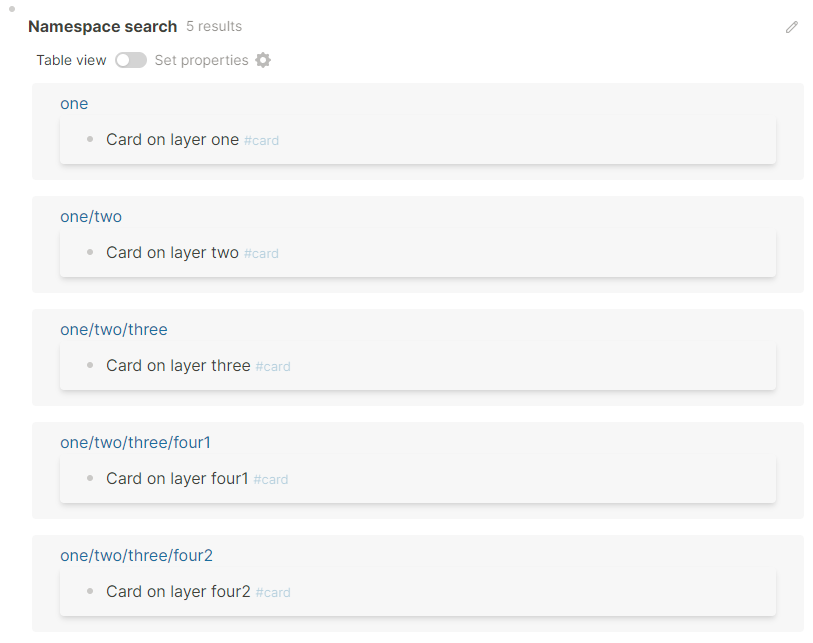The image size is (813, 643).
Task: Click the #card tag on layer one result
Action: (261, 140)
